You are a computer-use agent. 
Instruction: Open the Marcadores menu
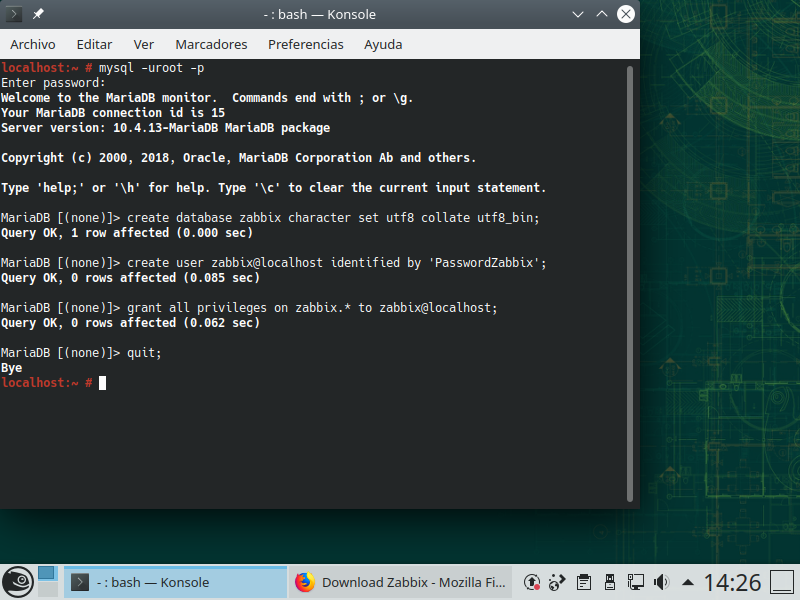click(x=211, y=44)
